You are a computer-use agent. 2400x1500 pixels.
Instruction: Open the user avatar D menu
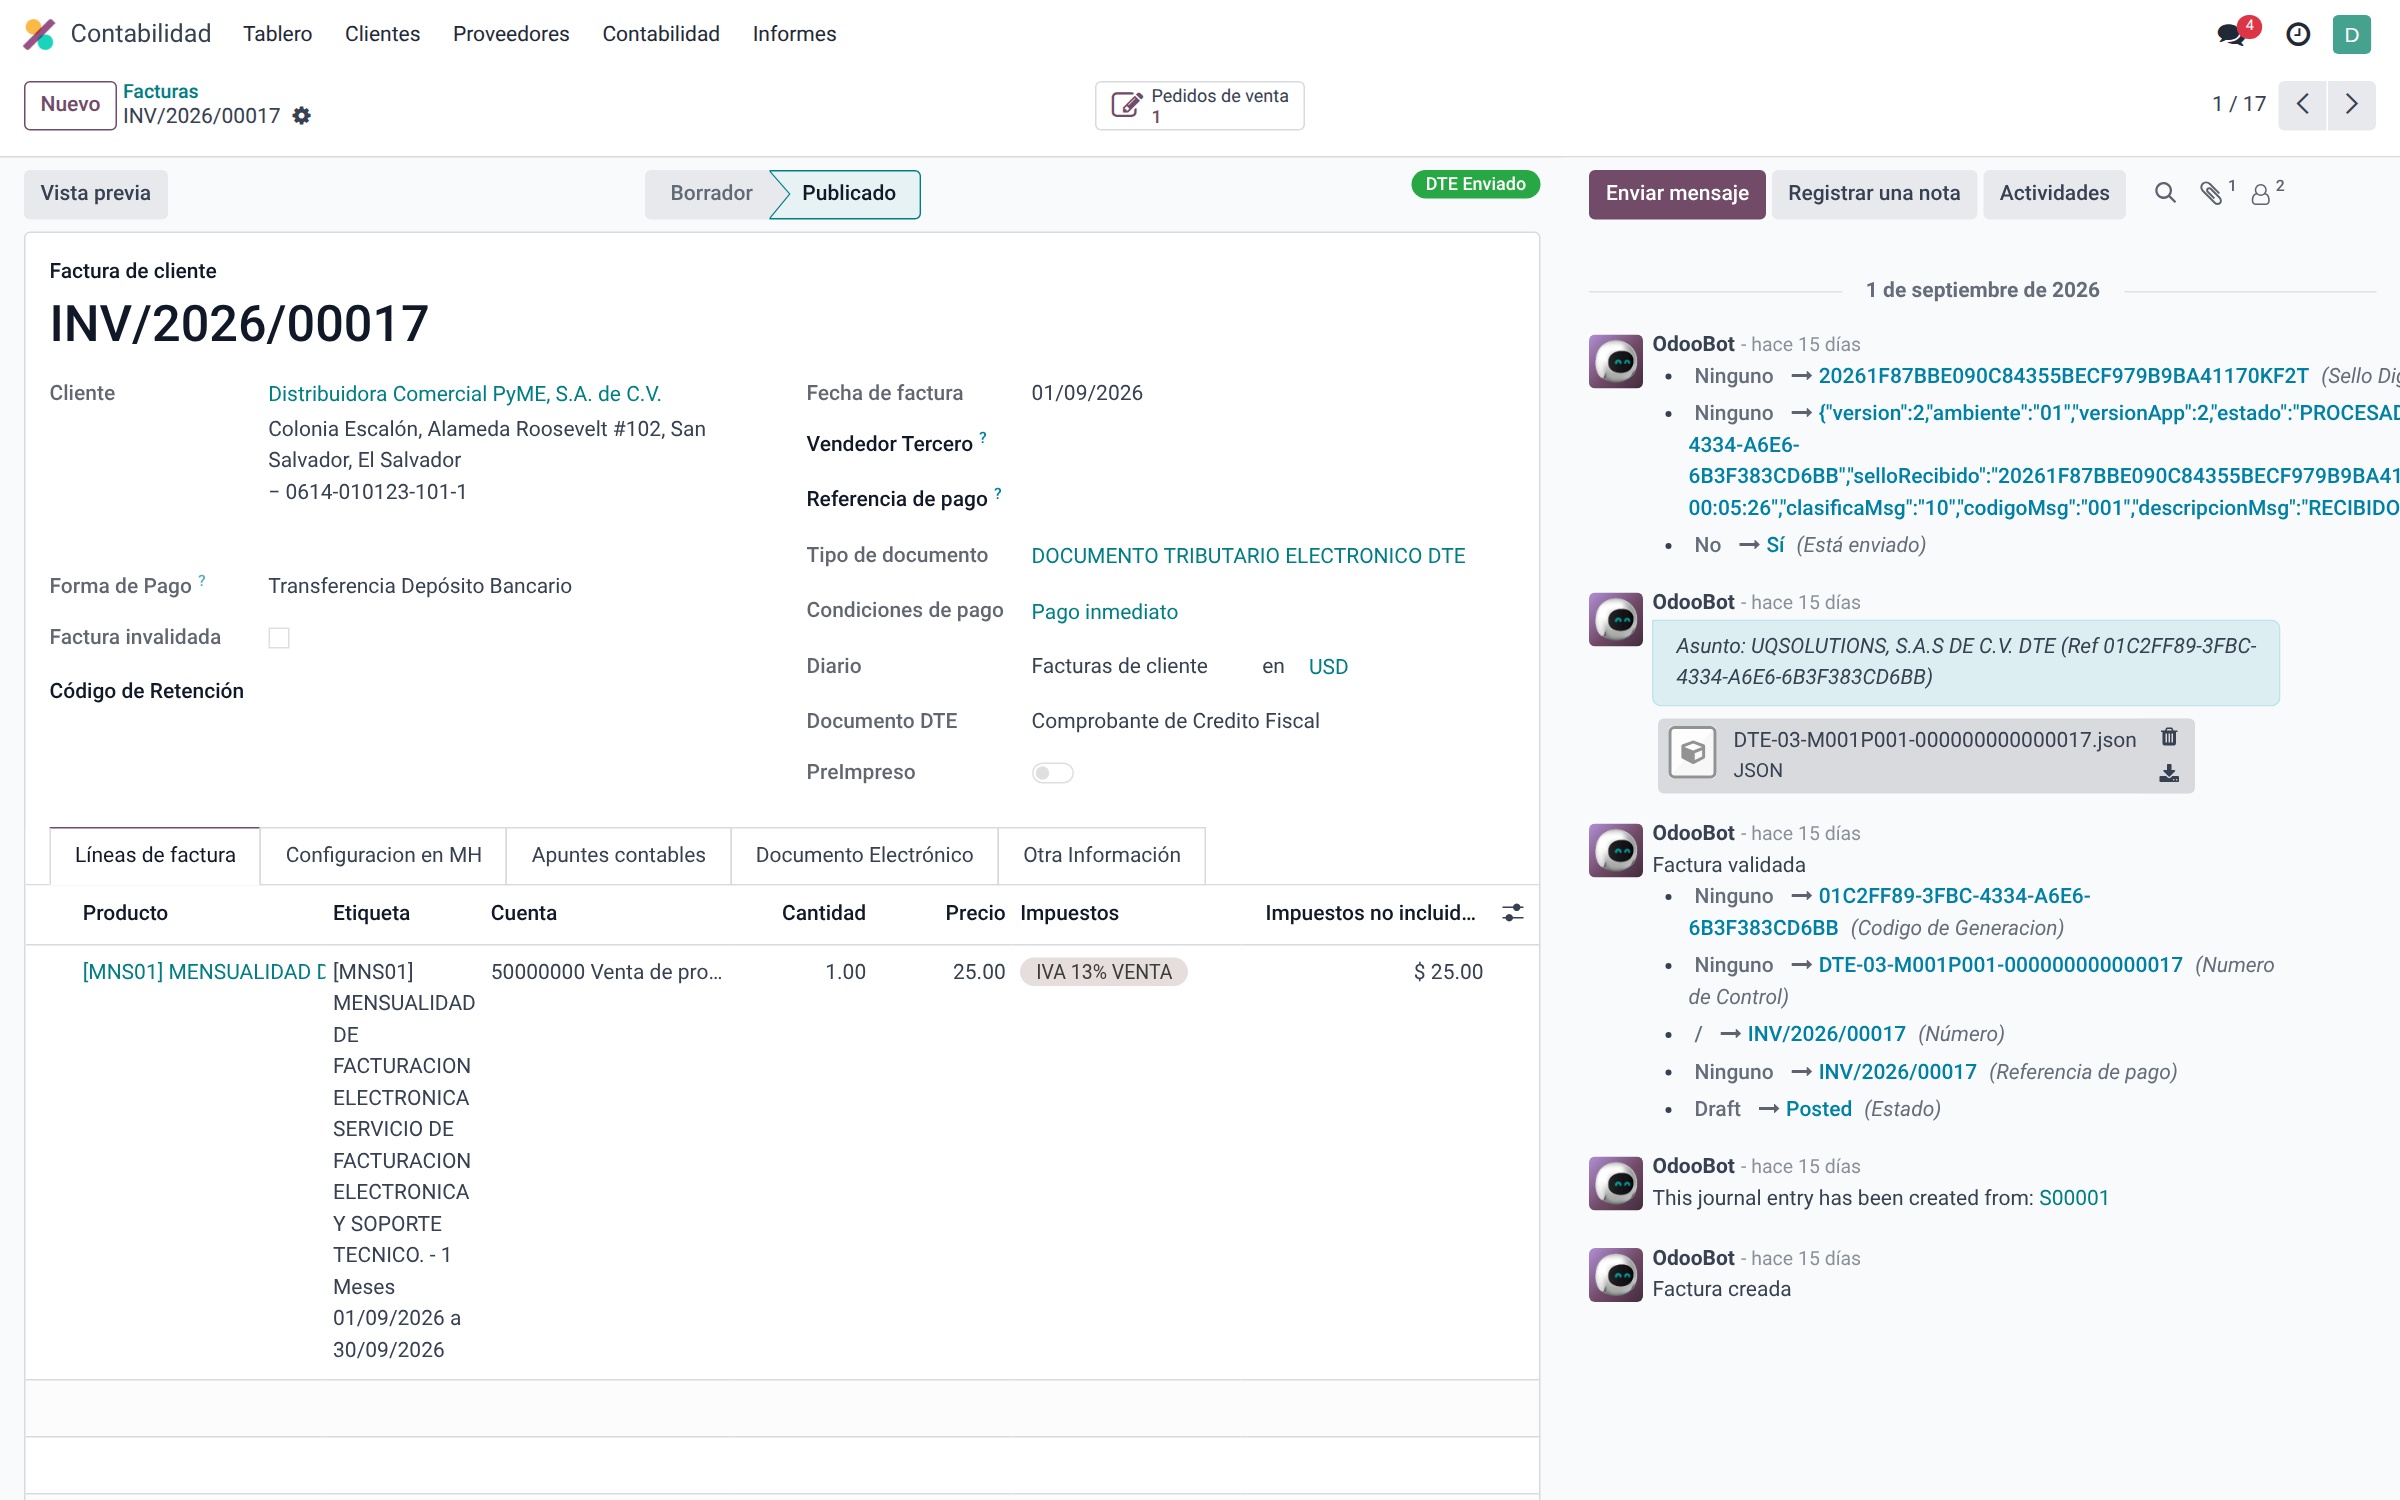pyautogui.click(x=2352, y=34)
